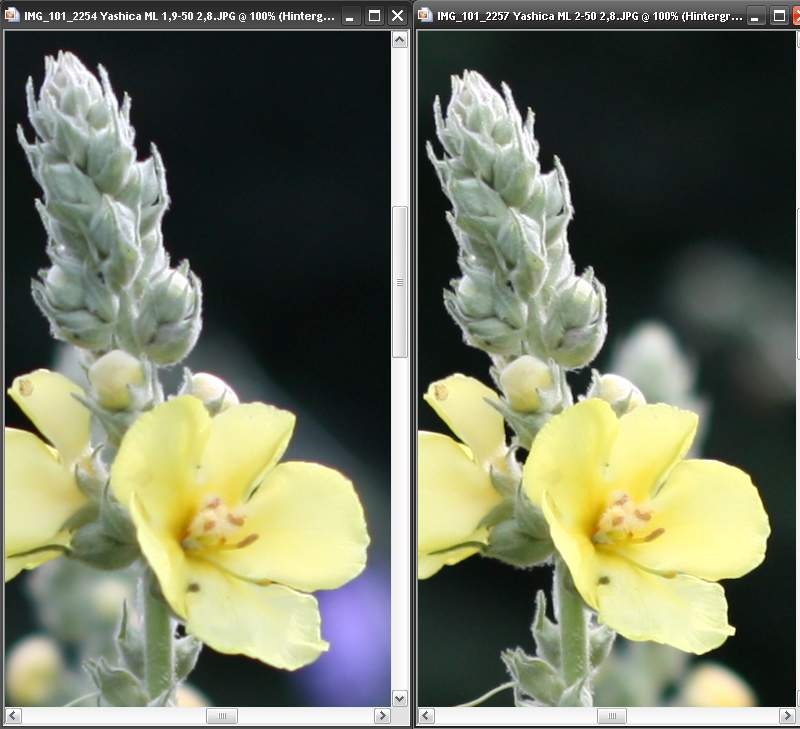
Task: Click scroll-right arrow in right image window
Action: click(x=783, y=716)
